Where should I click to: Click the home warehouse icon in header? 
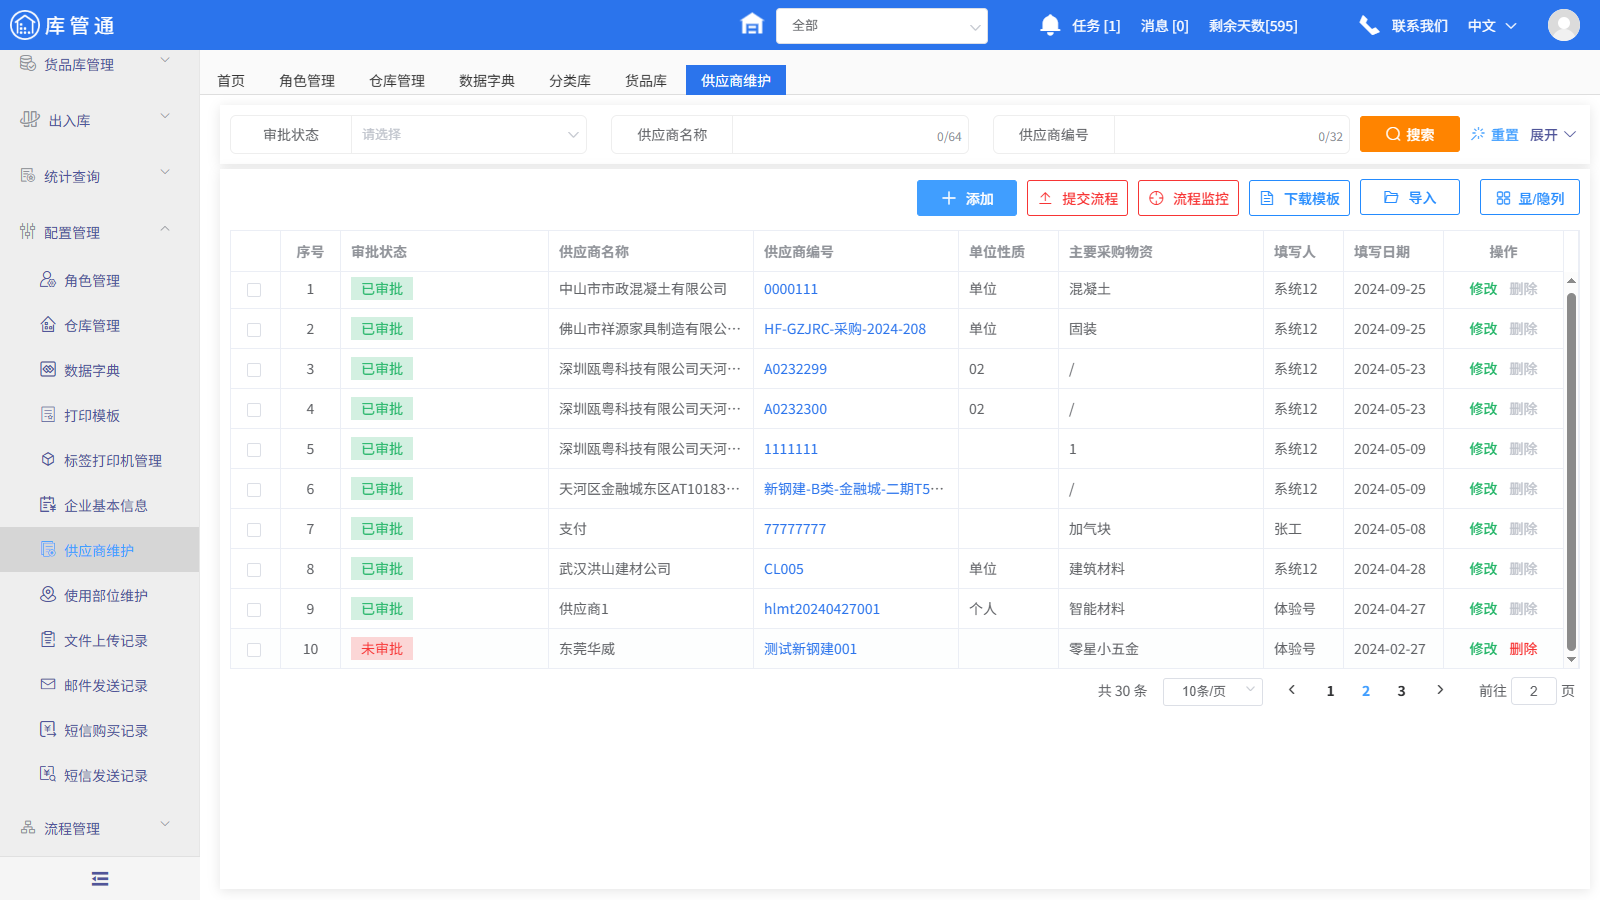pos(752,24)
